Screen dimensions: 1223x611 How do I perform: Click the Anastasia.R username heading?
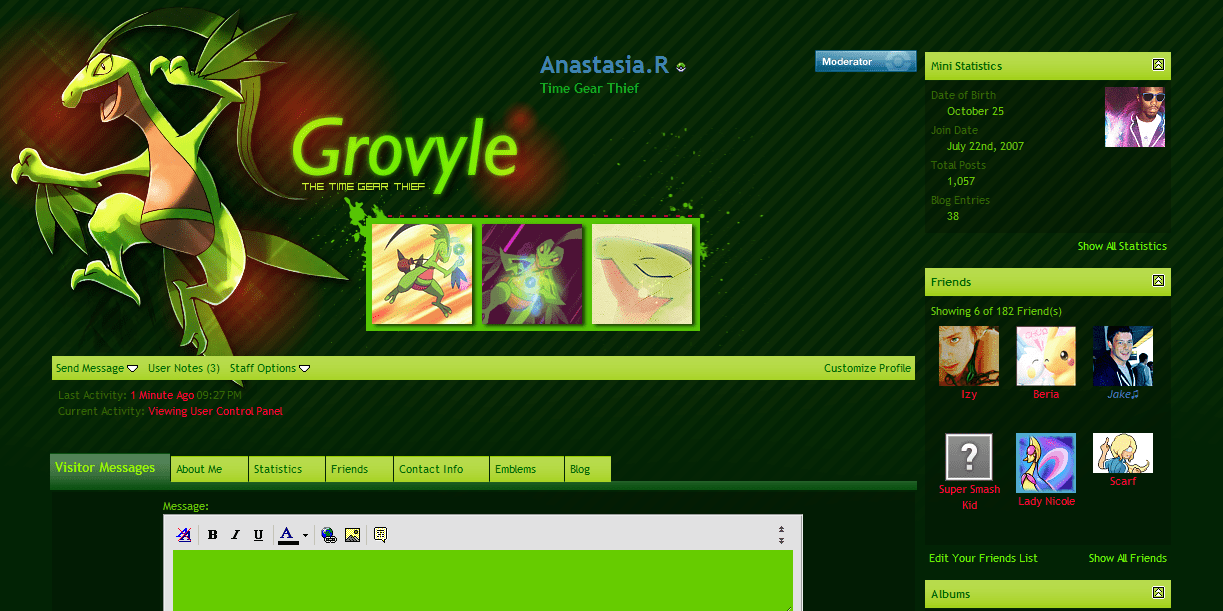tap(604, 65)
